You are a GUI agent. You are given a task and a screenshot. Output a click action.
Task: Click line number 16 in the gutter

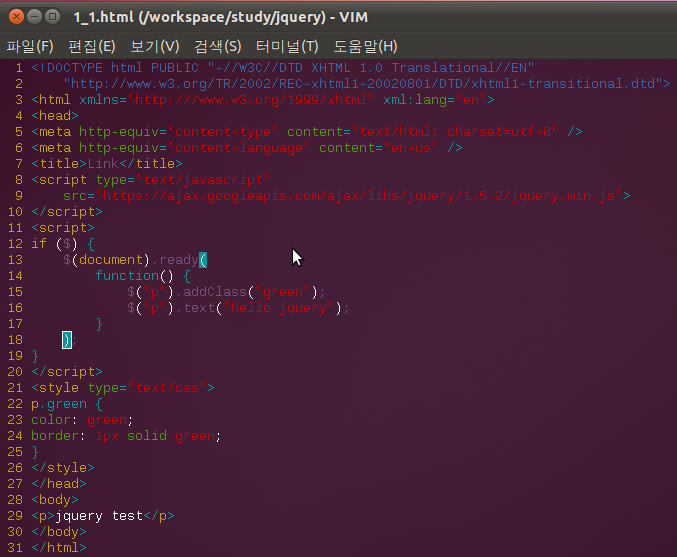point(15,308)
